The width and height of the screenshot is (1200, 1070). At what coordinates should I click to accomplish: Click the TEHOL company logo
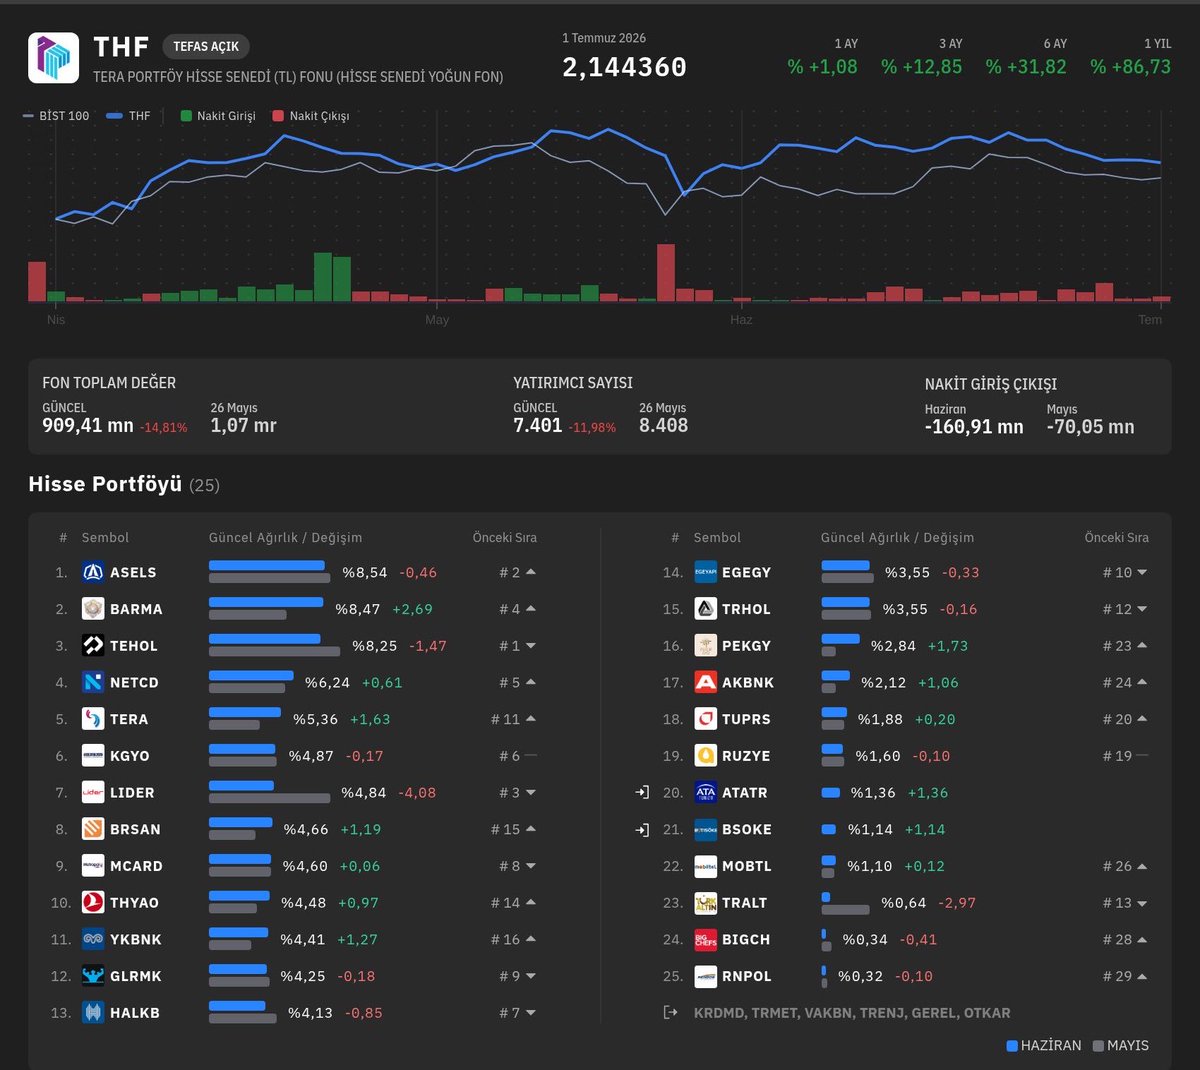(93, 646)
